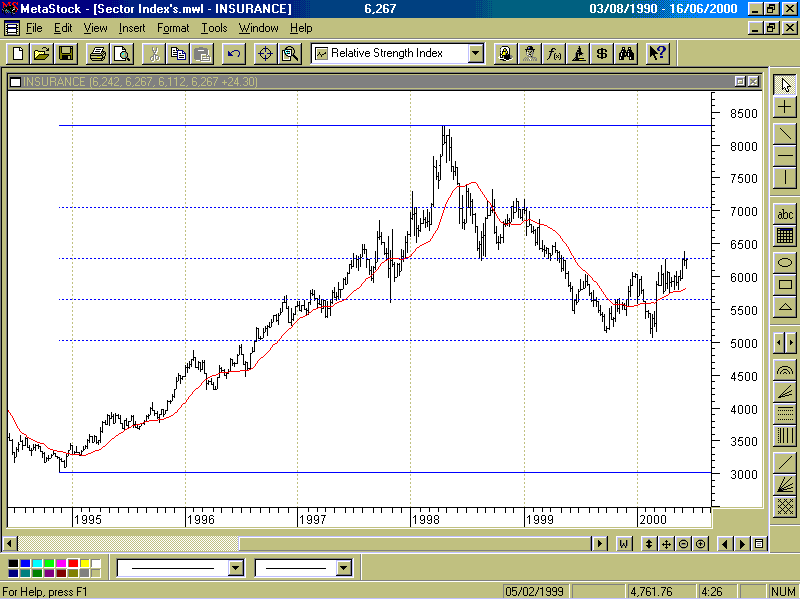Screen dimensions: 800x600
Task: Pick the bright blue color swatch
Action: coord(25,563)
